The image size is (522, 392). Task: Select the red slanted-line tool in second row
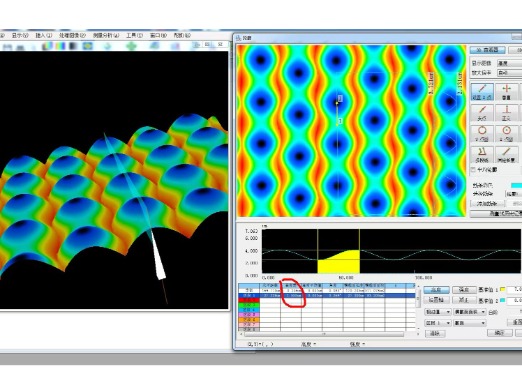[482, 113]
